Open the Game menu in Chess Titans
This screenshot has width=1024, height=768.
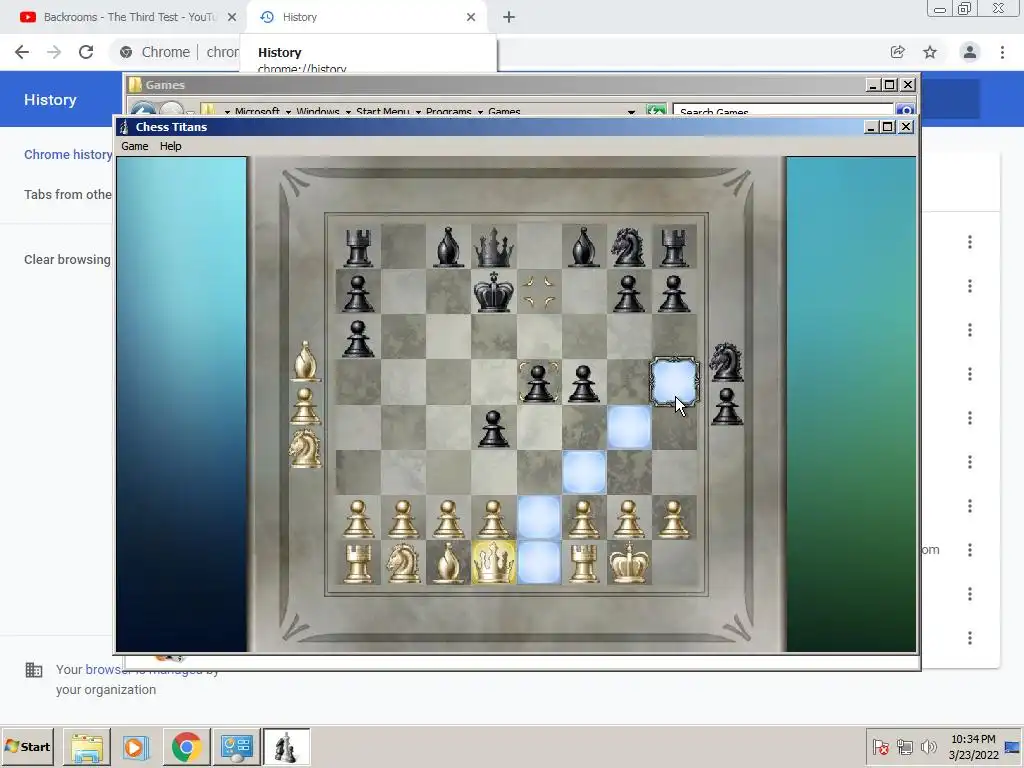pyautogui.click(x=135, y=146)
